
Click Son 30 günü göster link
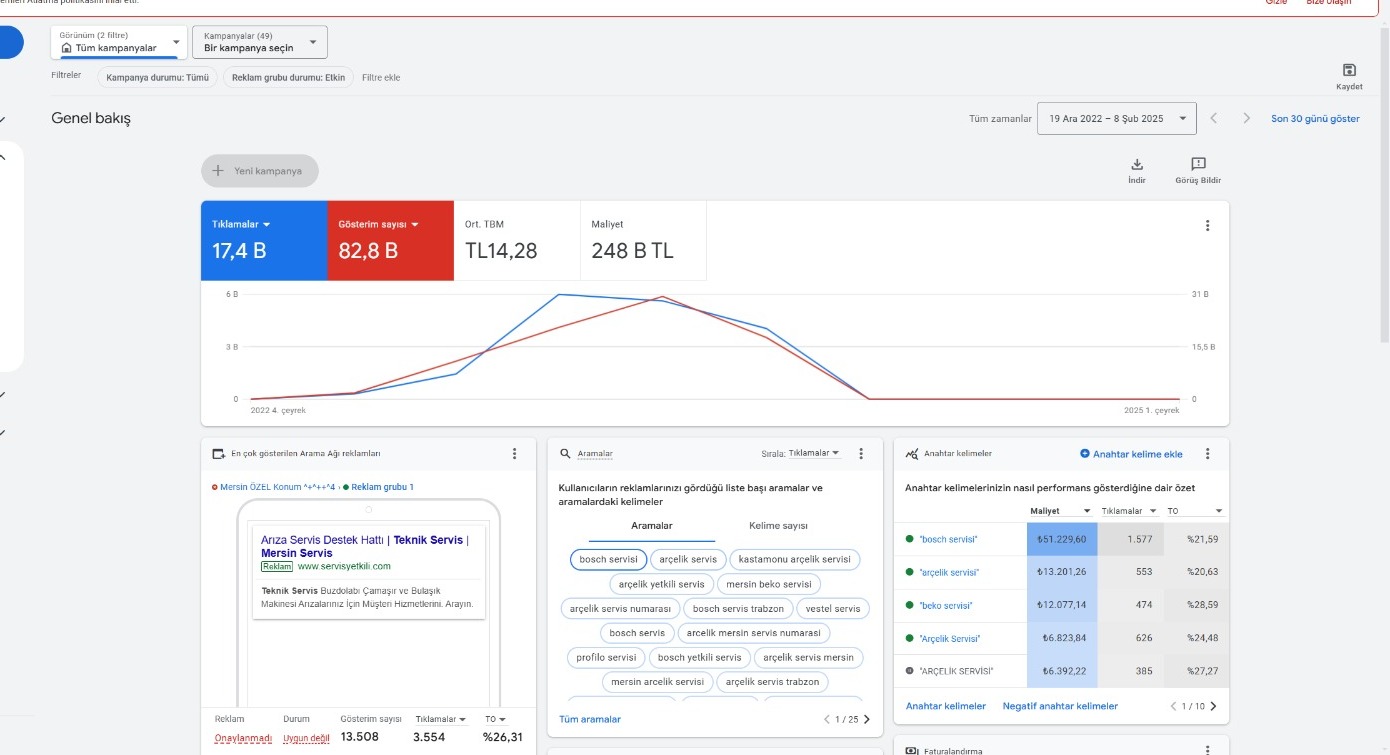1315,118
